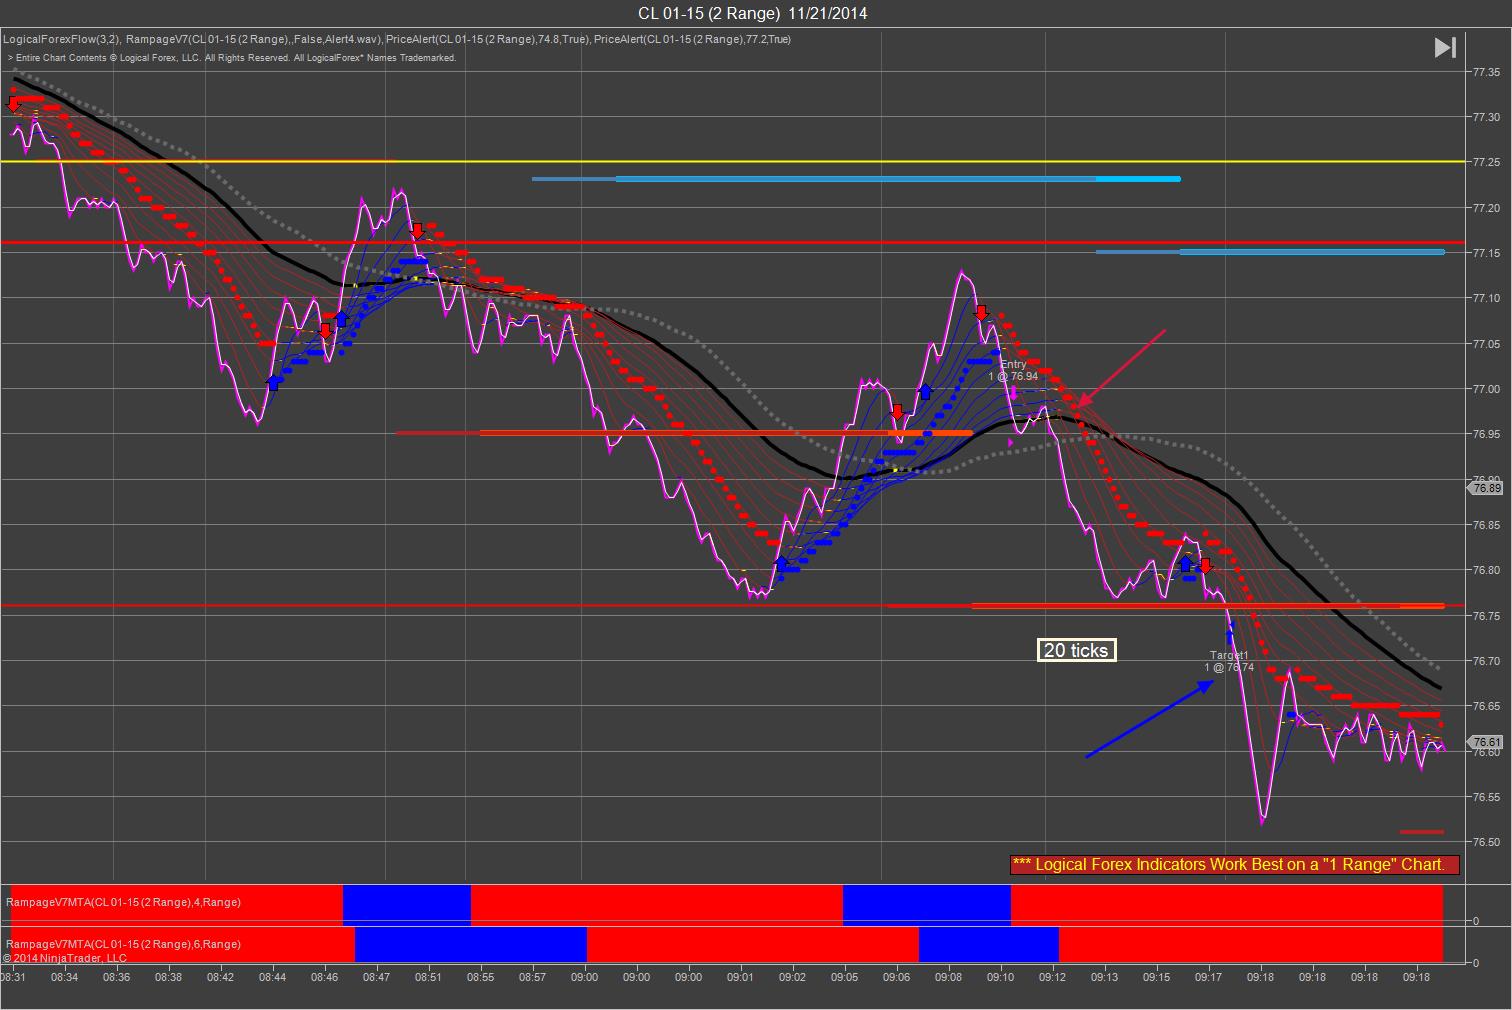Click the 76.85 price axis label

(x=1485, y=525)
